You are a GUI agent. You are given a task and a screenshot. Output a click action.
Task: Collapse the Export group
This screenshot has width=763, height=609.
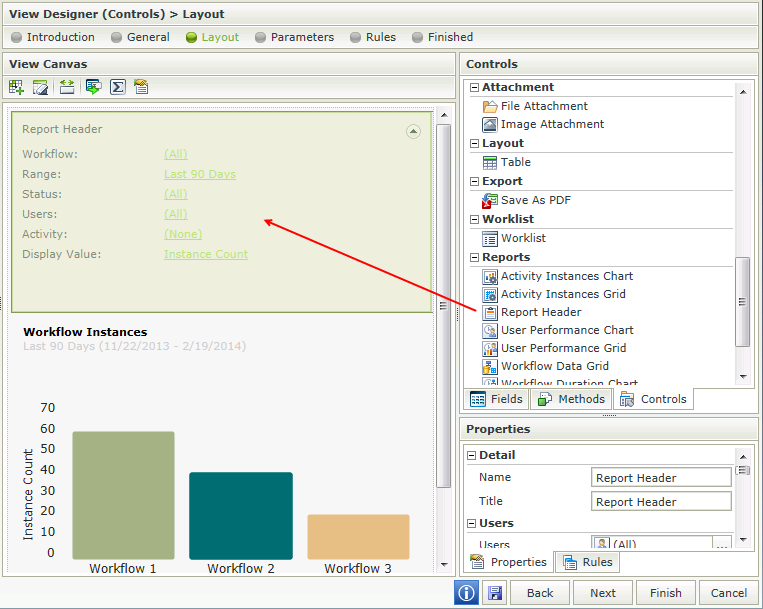[474, 182]
